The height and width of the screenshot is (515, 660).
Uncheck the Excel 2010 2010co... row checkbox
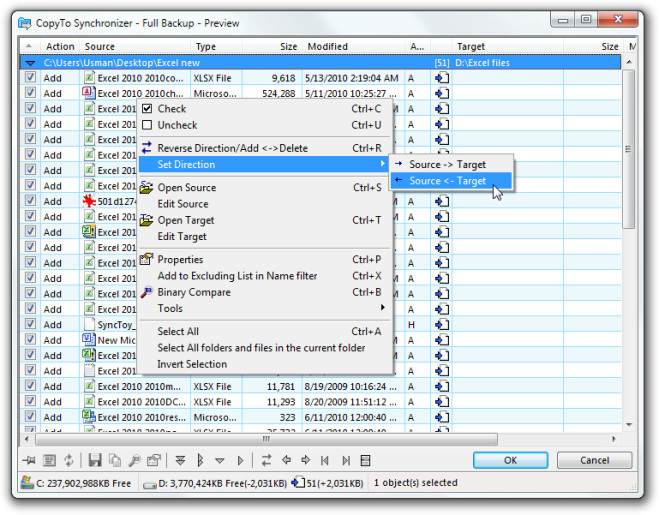30,77
